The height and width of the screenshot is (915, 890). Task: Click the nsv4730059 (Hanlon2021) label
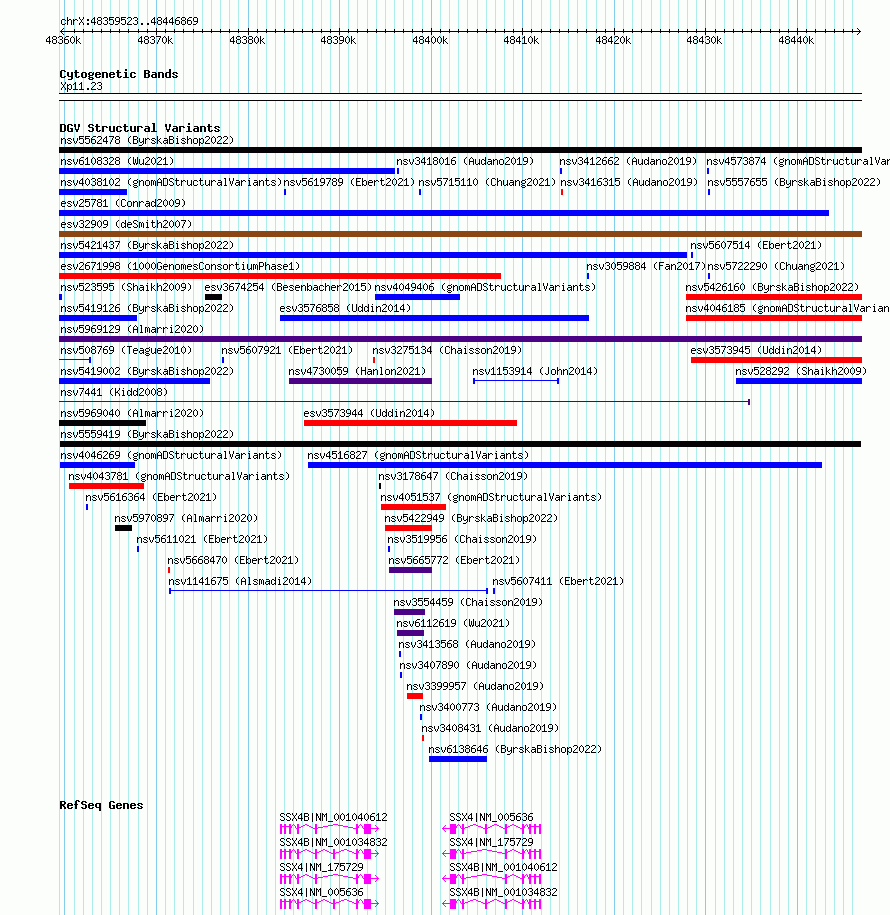click(x=357, y=372)
